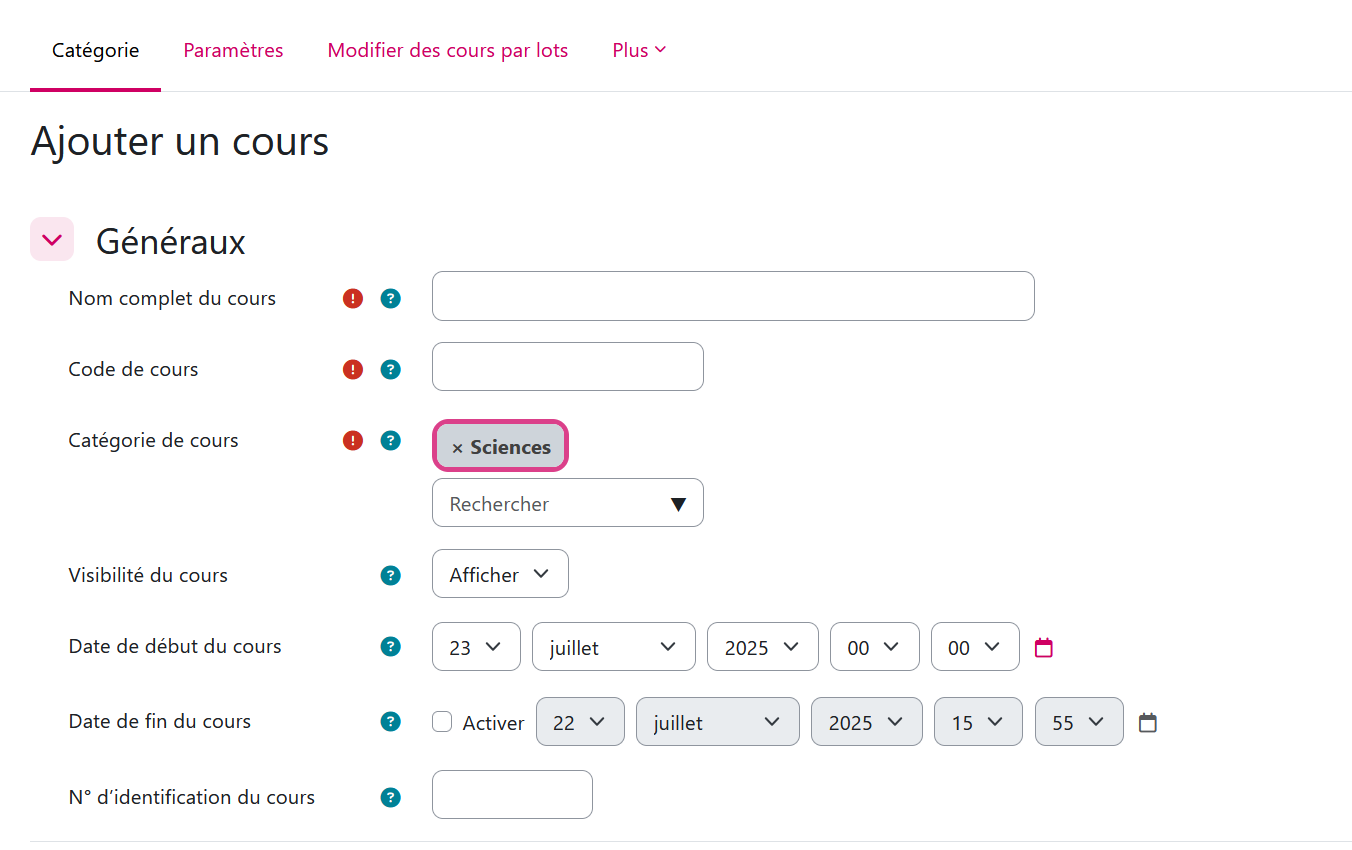Open help for Date de début du cours
The width and height of the screenshot is (1352, 850).
(390, 646)
